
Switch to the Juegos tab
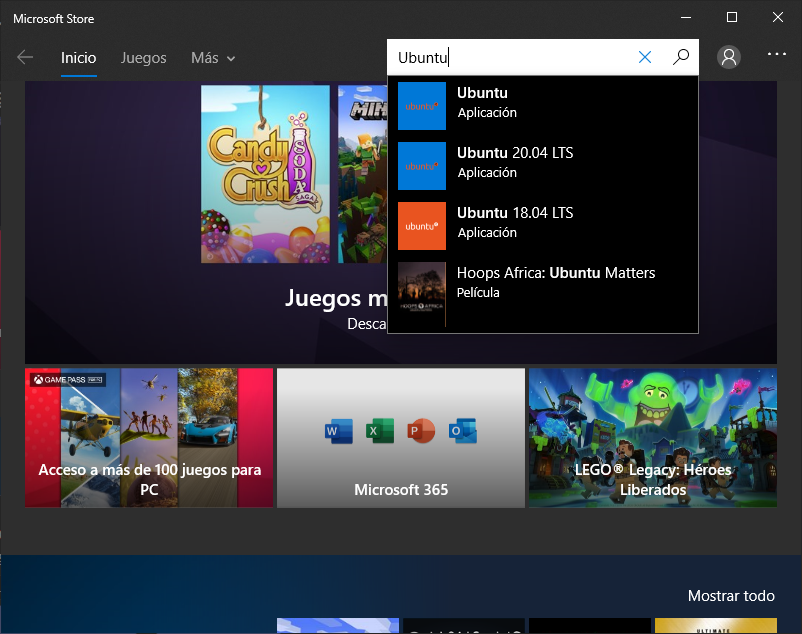click(x=143, y=58)
